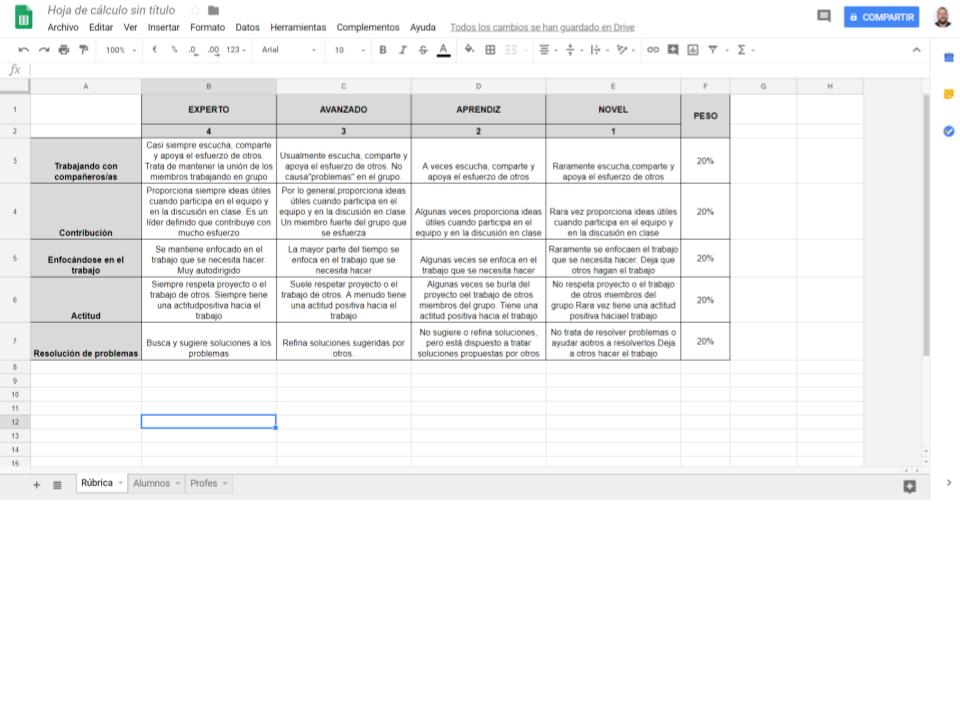This screenshot has width=960, height=720.
Task: Open the fill color picker
Action: point(469,50)
